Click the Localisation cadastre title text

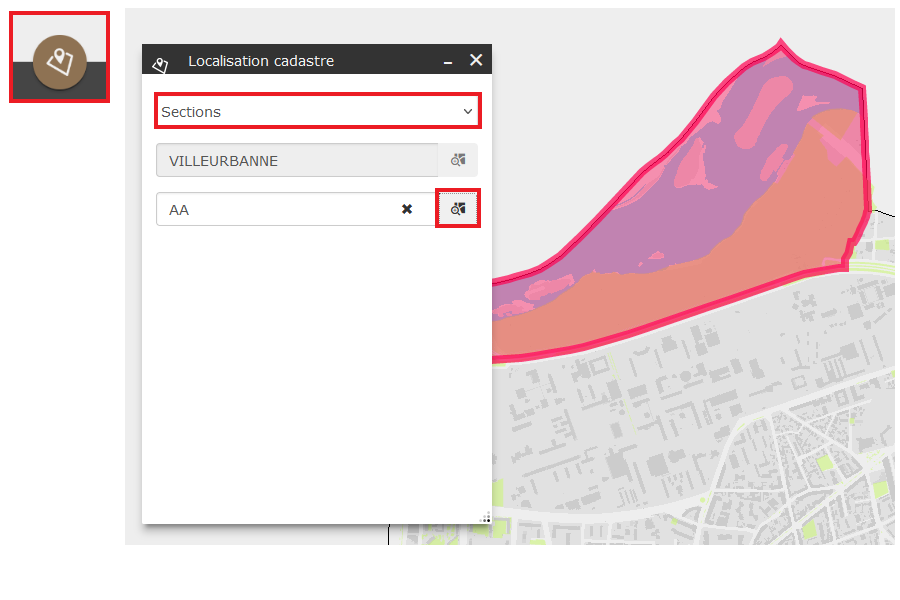pyautogui.click(x=261, y=61)
